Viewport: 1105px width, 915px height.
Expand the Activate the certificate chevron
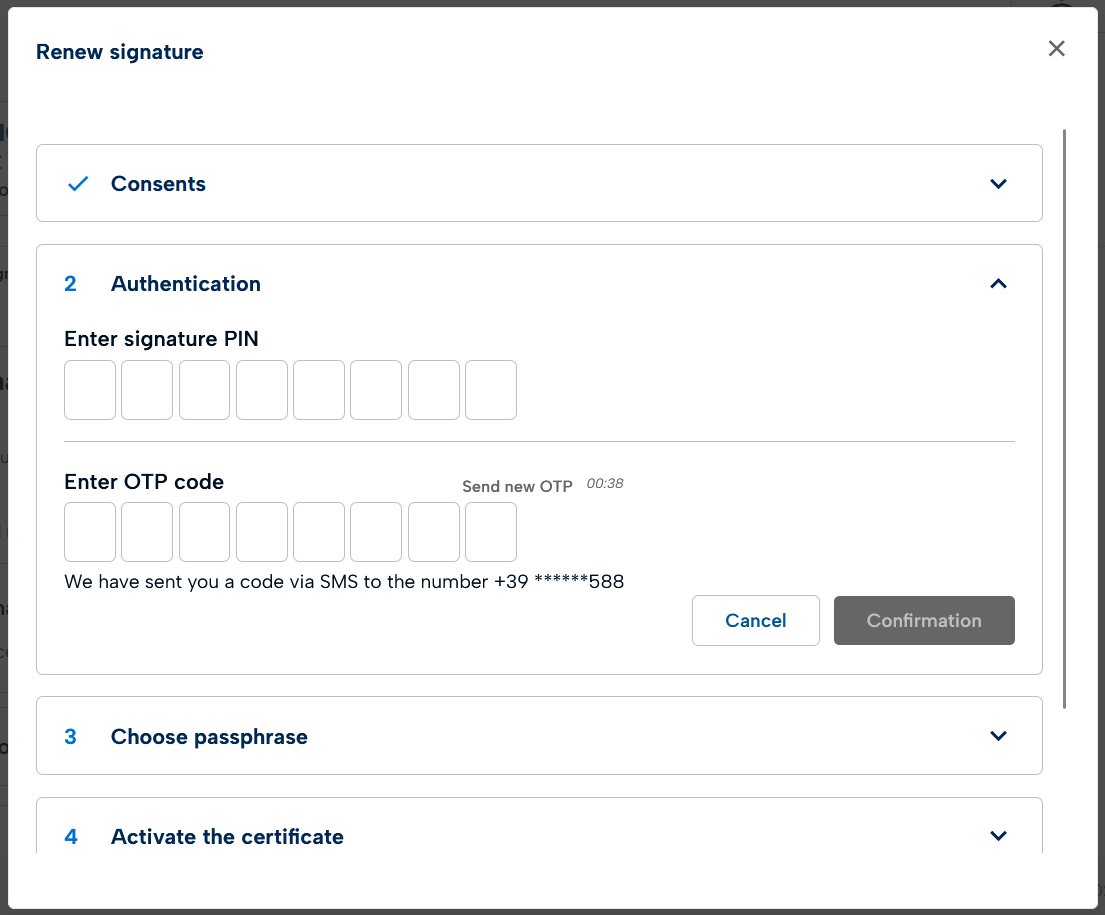coord(997,836)
